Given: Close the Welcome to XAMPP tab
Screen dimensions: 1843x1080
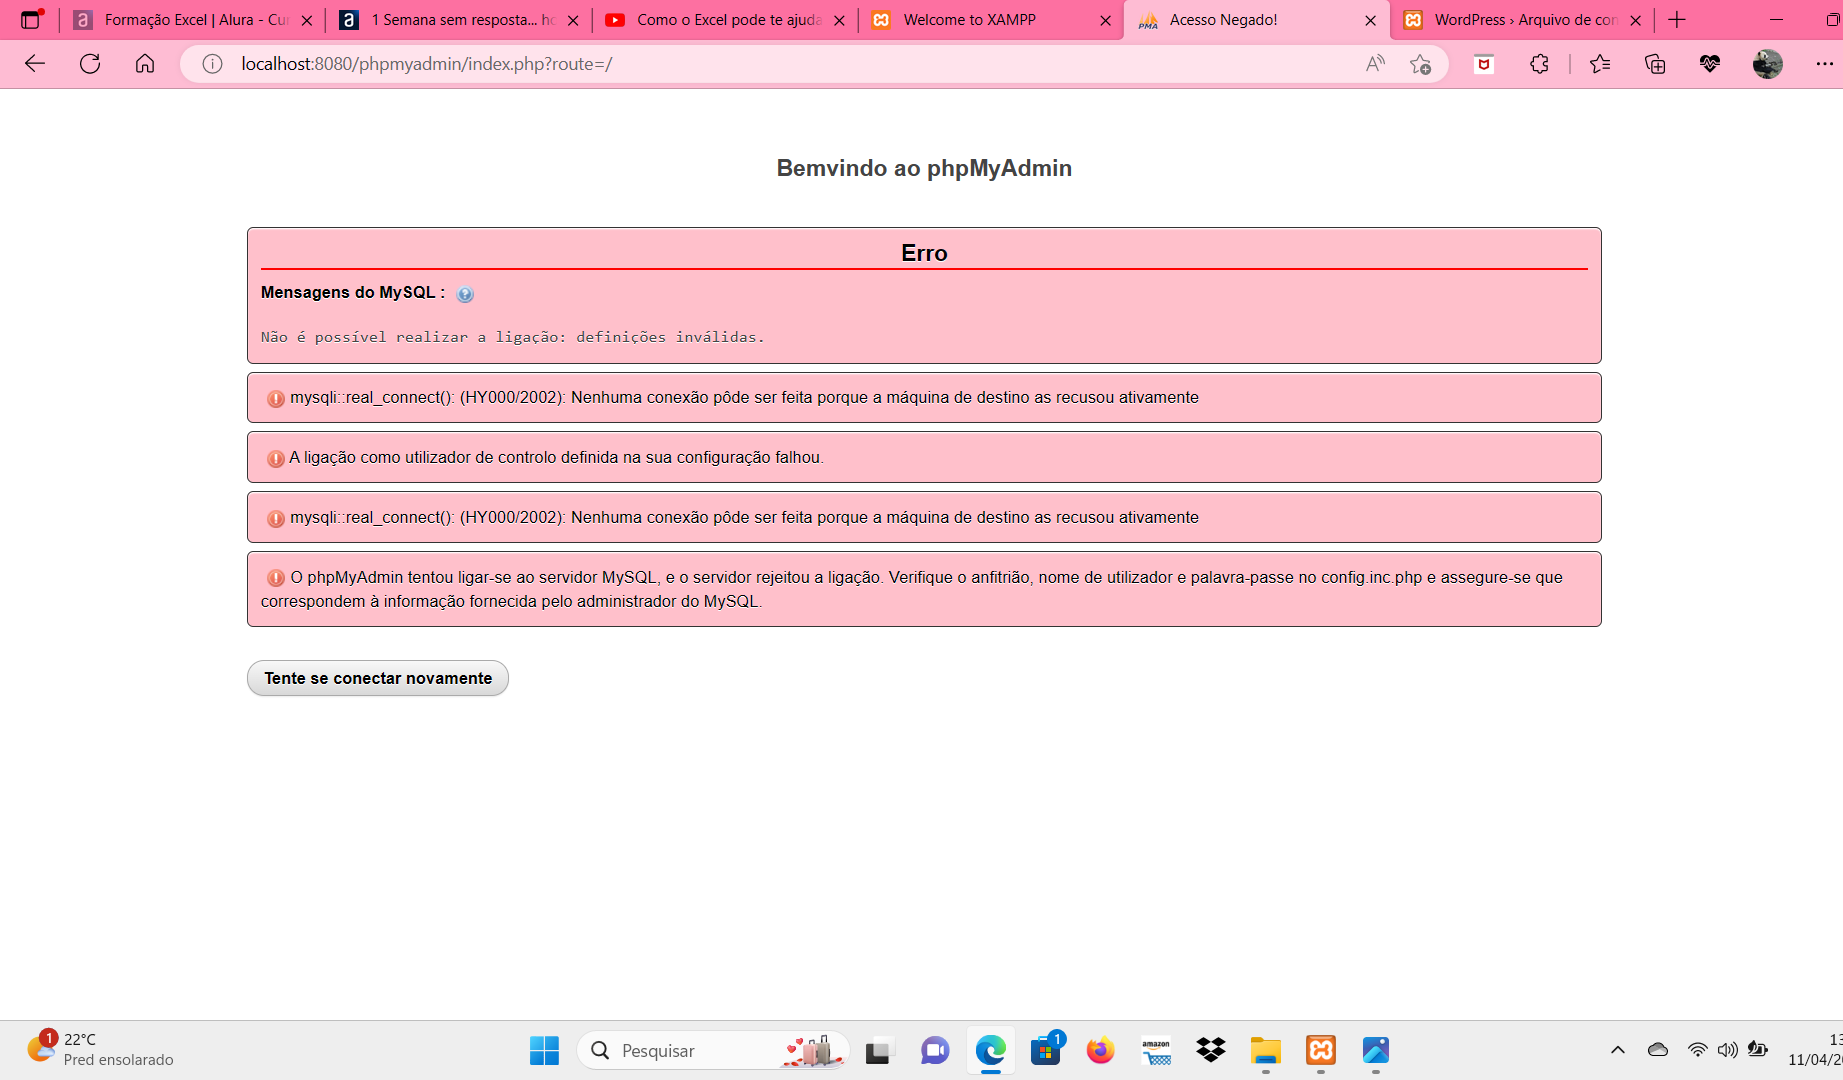Looking at the screenshot, I should (x=1105, y=20).
